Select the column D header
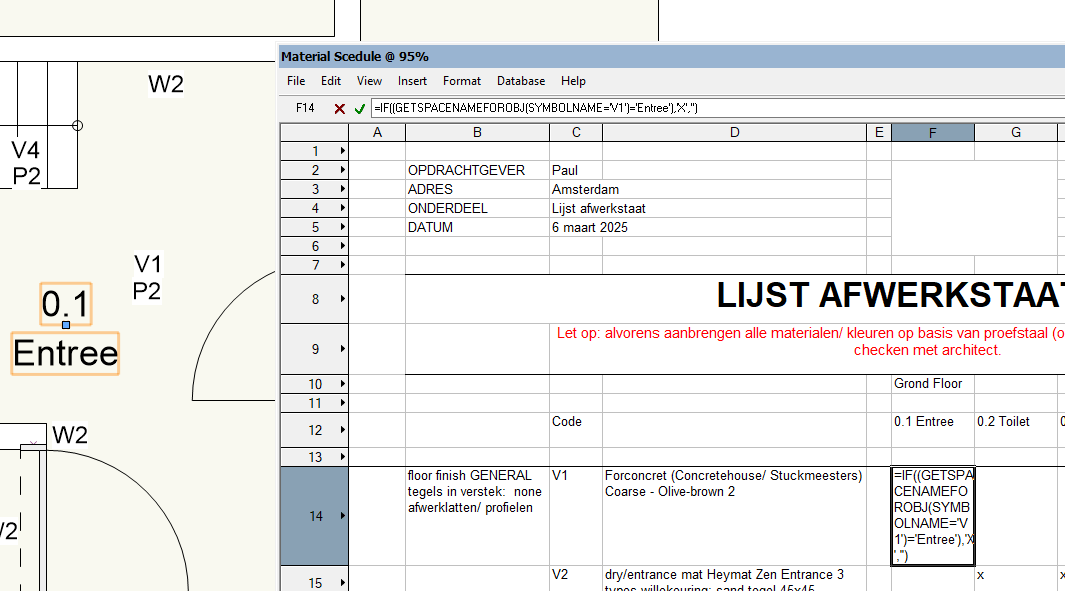Screen dimensions: 1065x591 click(734, 133)
